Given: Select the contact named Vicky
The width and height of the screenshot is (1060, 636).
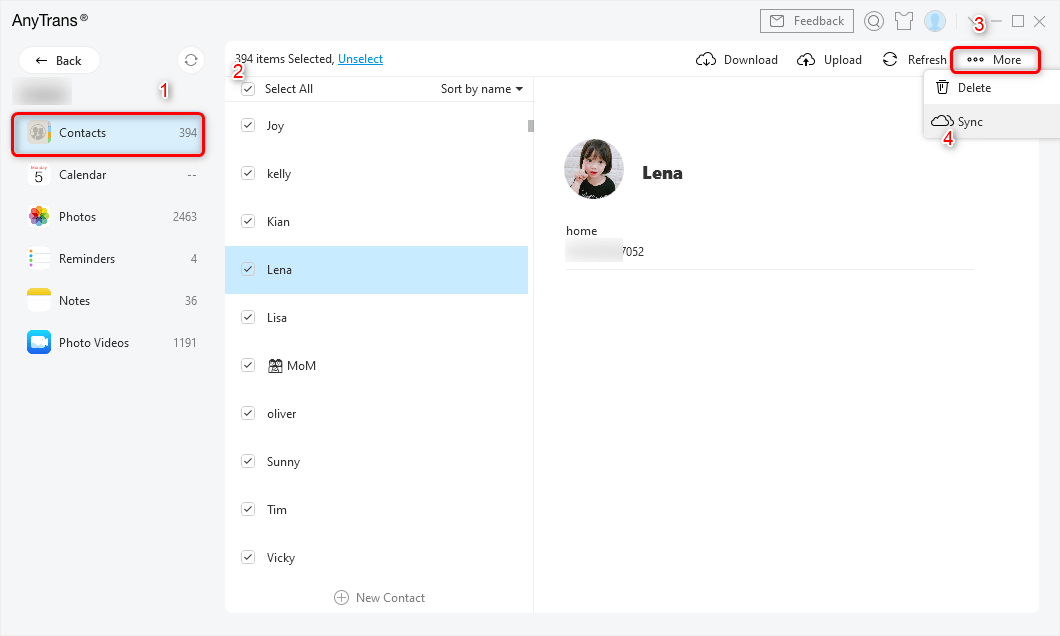Looking at the screenshot, I should (281, 558).
